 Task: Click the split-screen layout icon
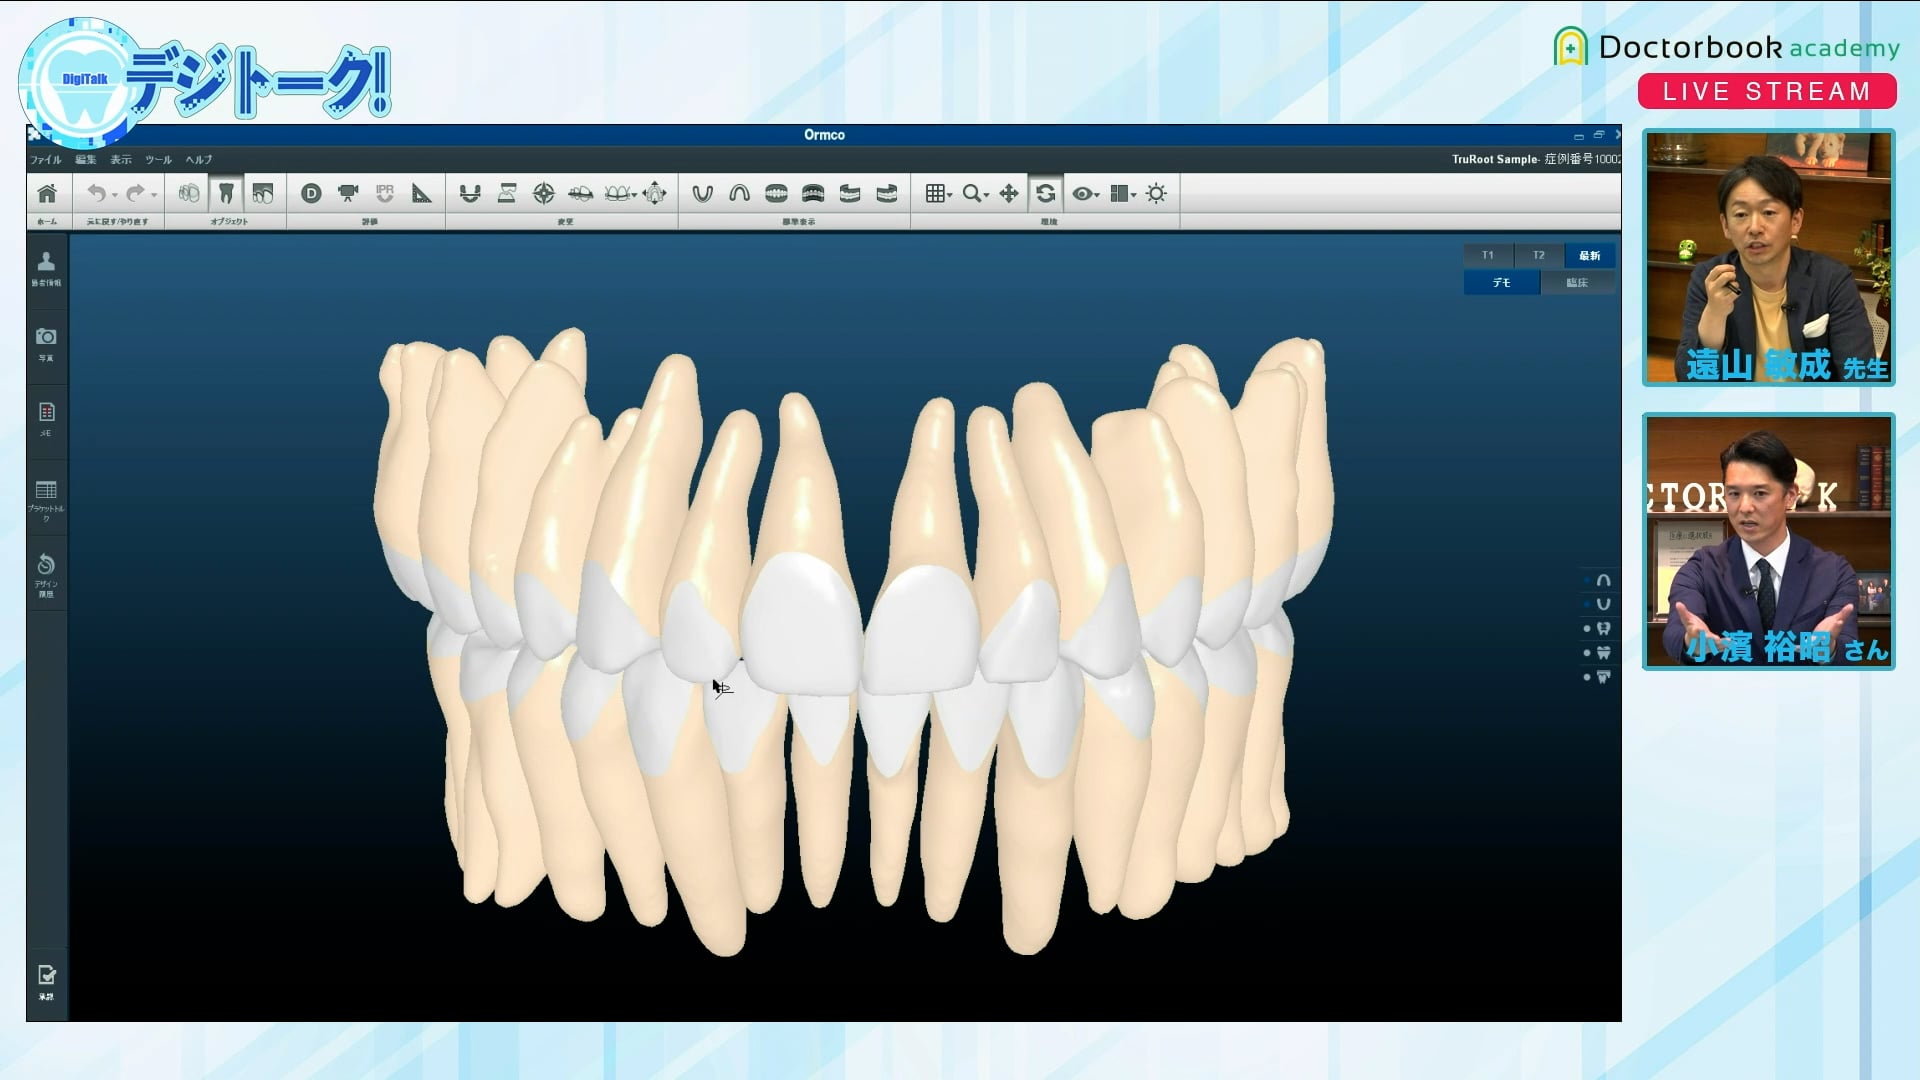(1120, 193)
